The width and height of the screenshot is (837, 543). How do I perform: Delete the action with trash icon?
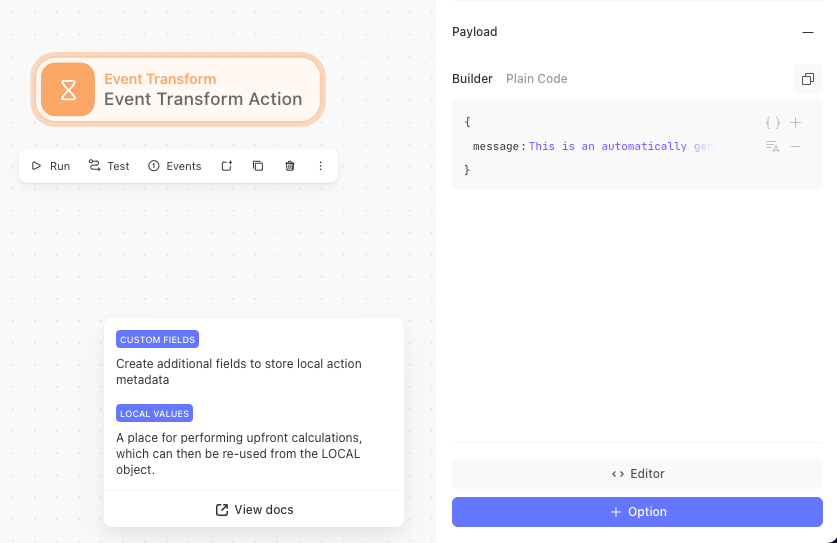(290, 166)
